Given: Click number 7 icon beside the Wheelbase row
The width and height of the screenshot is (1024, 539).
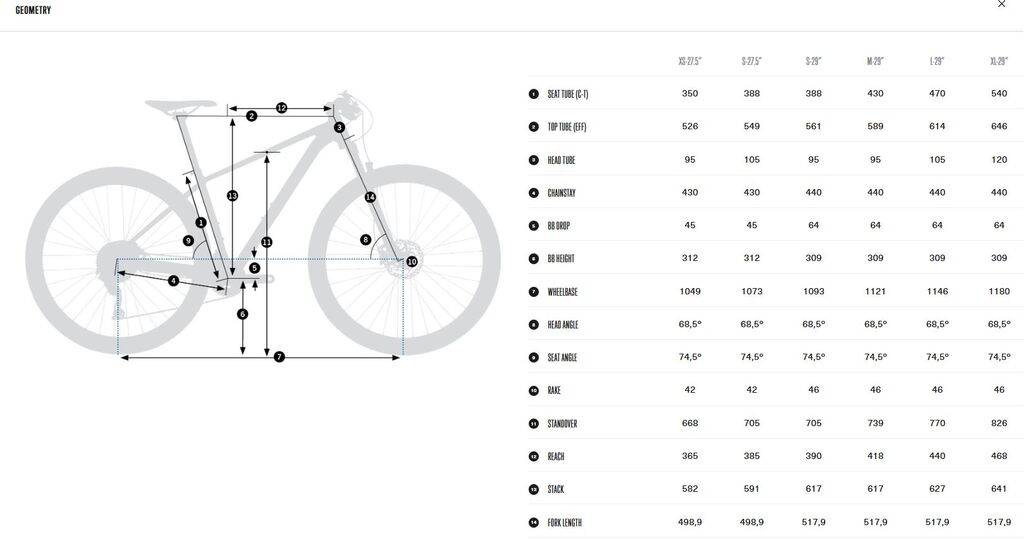Looking at the screenshot, I should pos(533,292).
